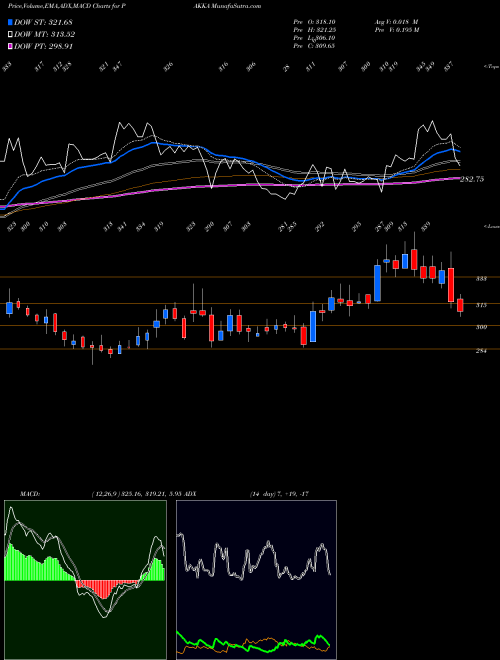Viewport: 500px width, 660px height.
Task: Click the Pre C: 309.65 value
Action: pyautogui.click(x=314, y=46)
